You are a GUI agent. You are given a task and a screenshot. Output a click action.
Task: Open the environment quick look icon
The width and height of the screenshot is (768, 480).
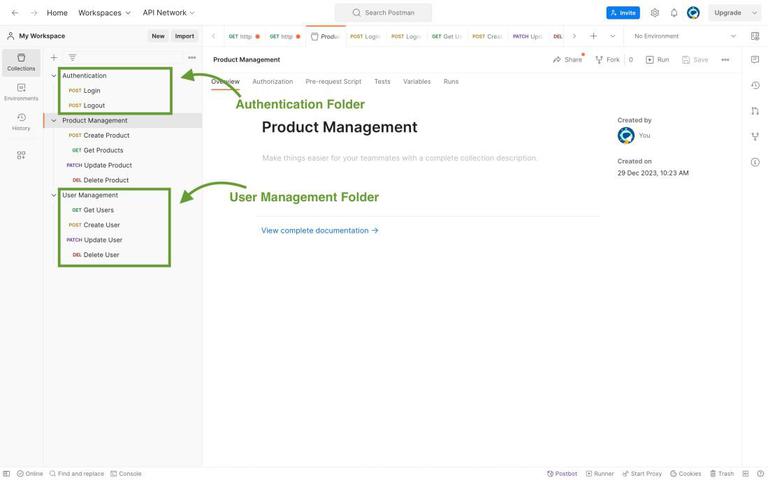[755, 36]
